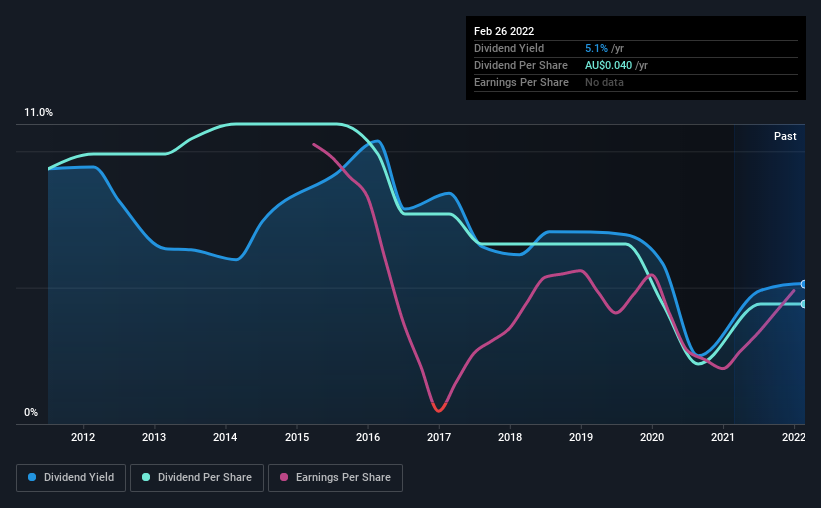
Task: Click the Dividend Yield tooltip row label
Action: (509, 48)
